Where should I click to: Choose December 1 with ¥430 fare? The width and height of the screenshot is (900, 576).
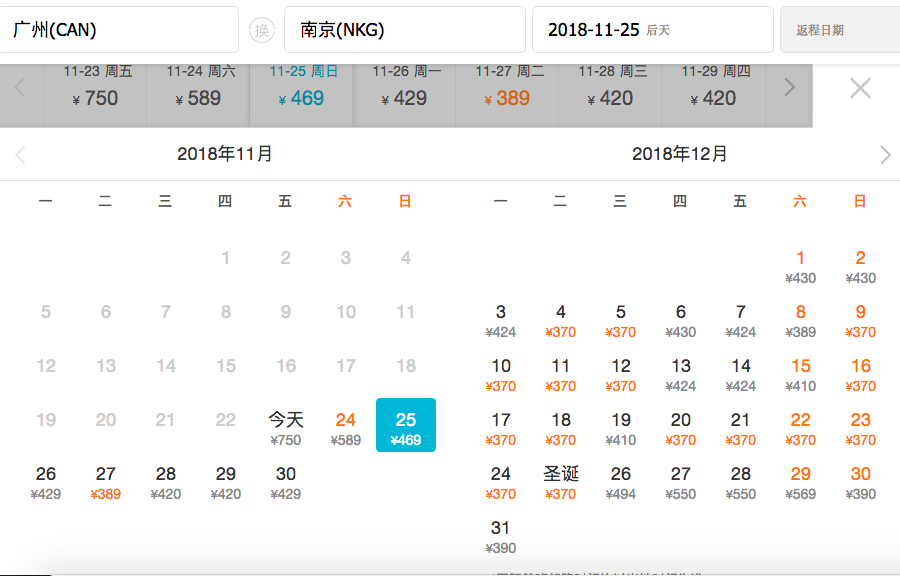tap(800, 265)
